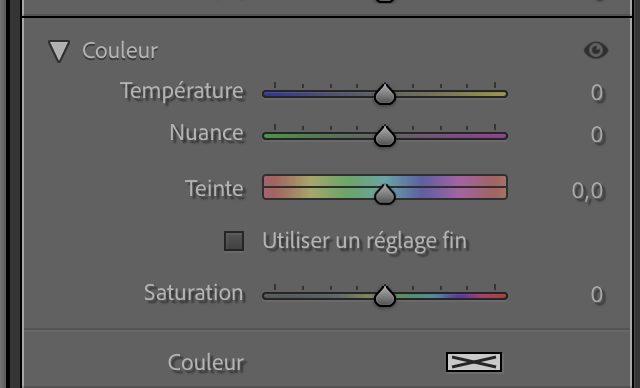The width and height of the screenshot is (640, 388).
Task: Toggle the Couleur panel eye visibility icon
Action: 596,50
